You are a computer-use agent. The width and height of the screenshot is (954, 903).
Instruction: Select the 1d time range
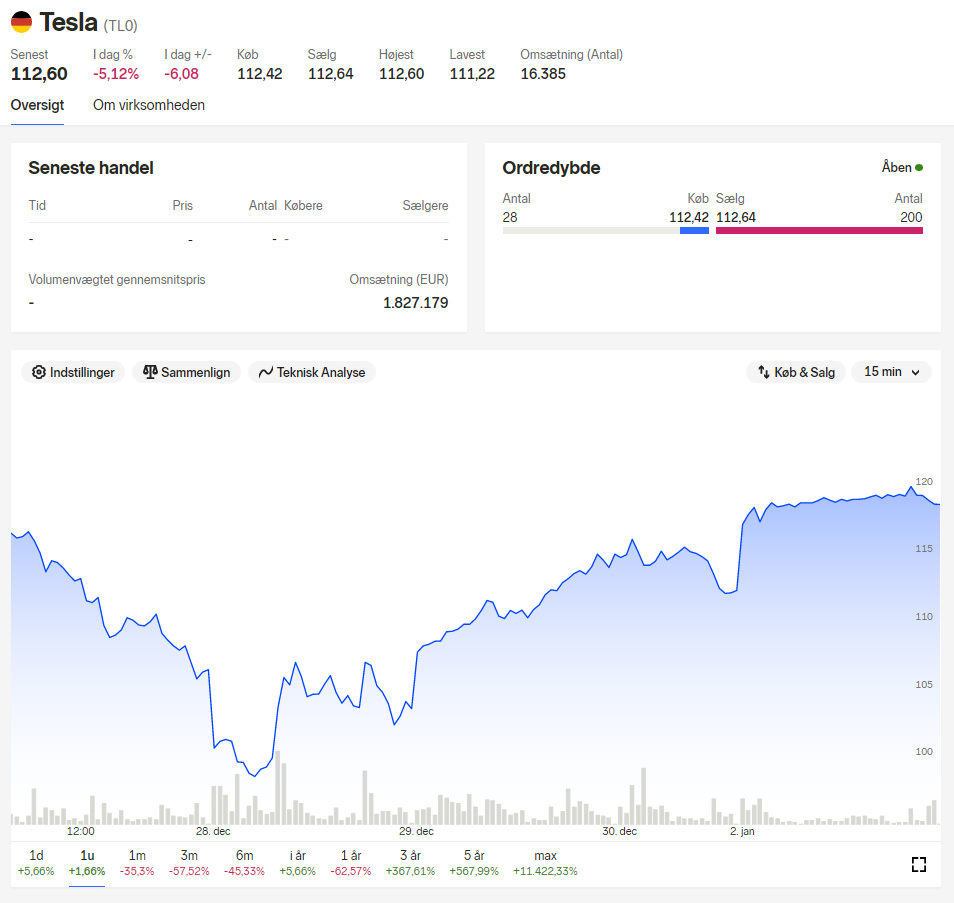36,863
